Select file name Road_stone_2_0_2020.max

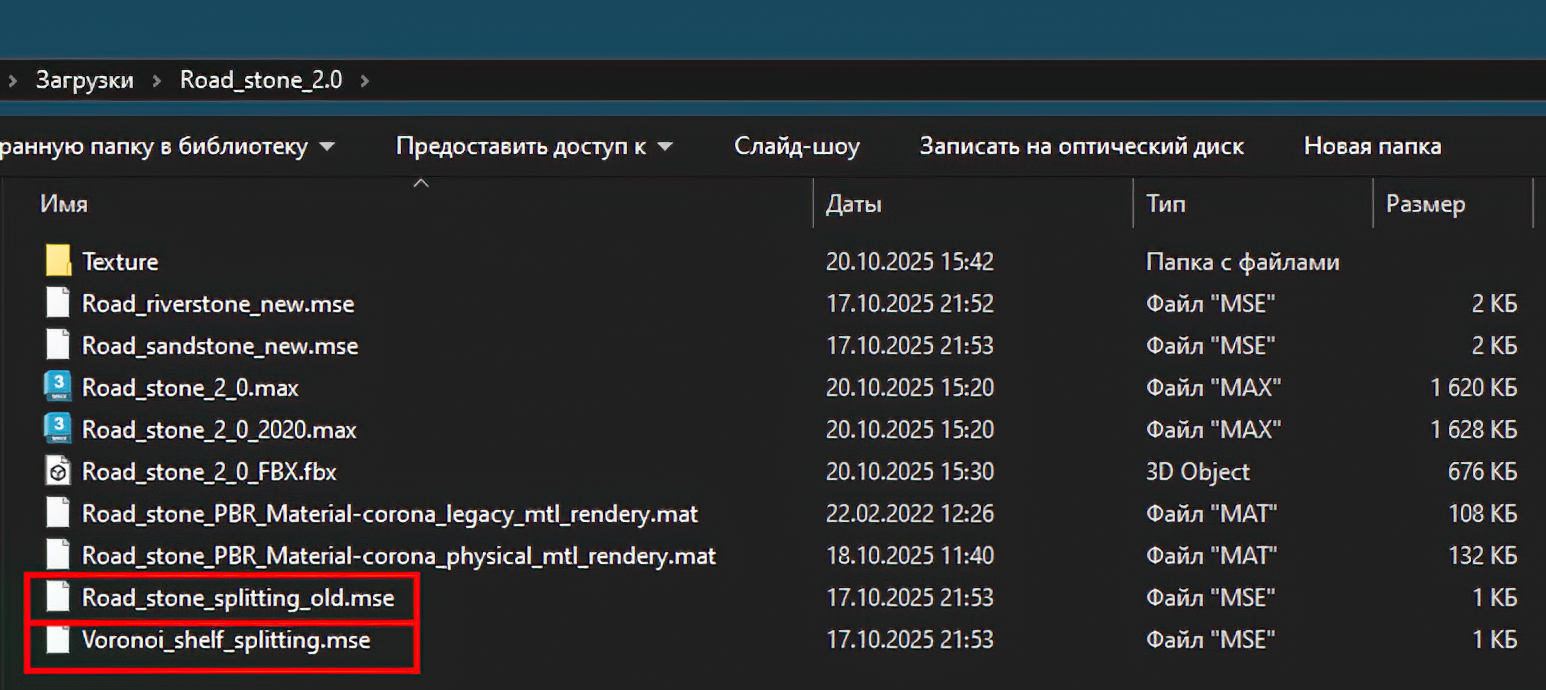(219, 430)
